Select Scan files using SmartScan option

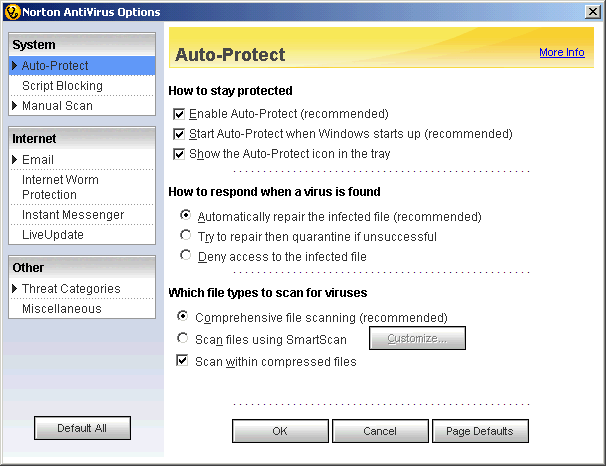[183, 340]
